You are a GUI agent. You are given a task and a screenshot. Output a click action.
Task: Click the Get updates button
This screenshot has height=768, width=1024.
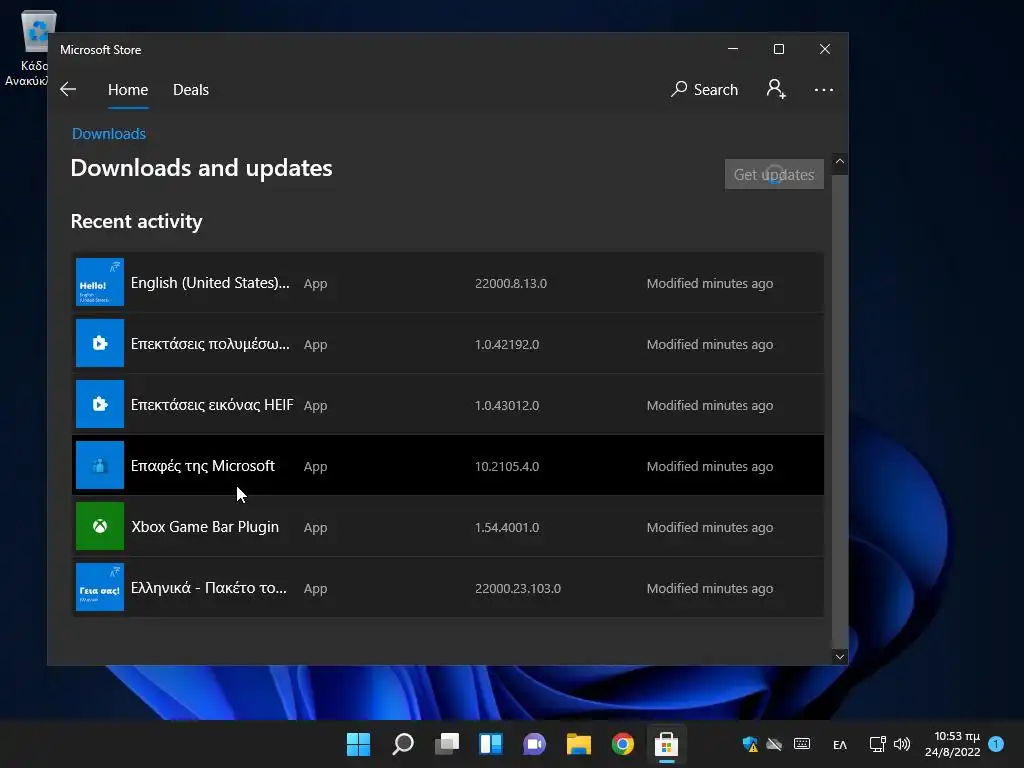774,174
